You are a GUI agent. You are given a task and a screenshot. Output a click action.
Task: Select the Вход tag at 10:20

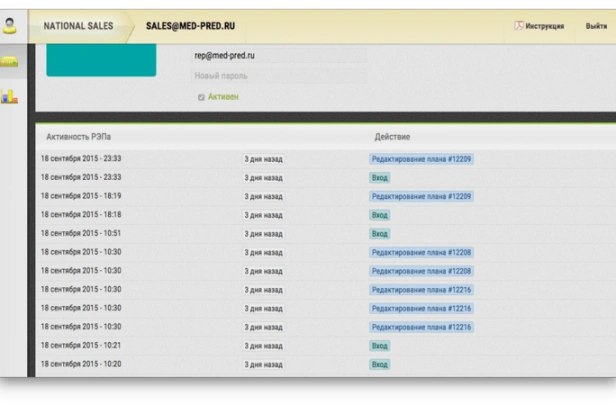pyautogui.click(x=380, y=364)
